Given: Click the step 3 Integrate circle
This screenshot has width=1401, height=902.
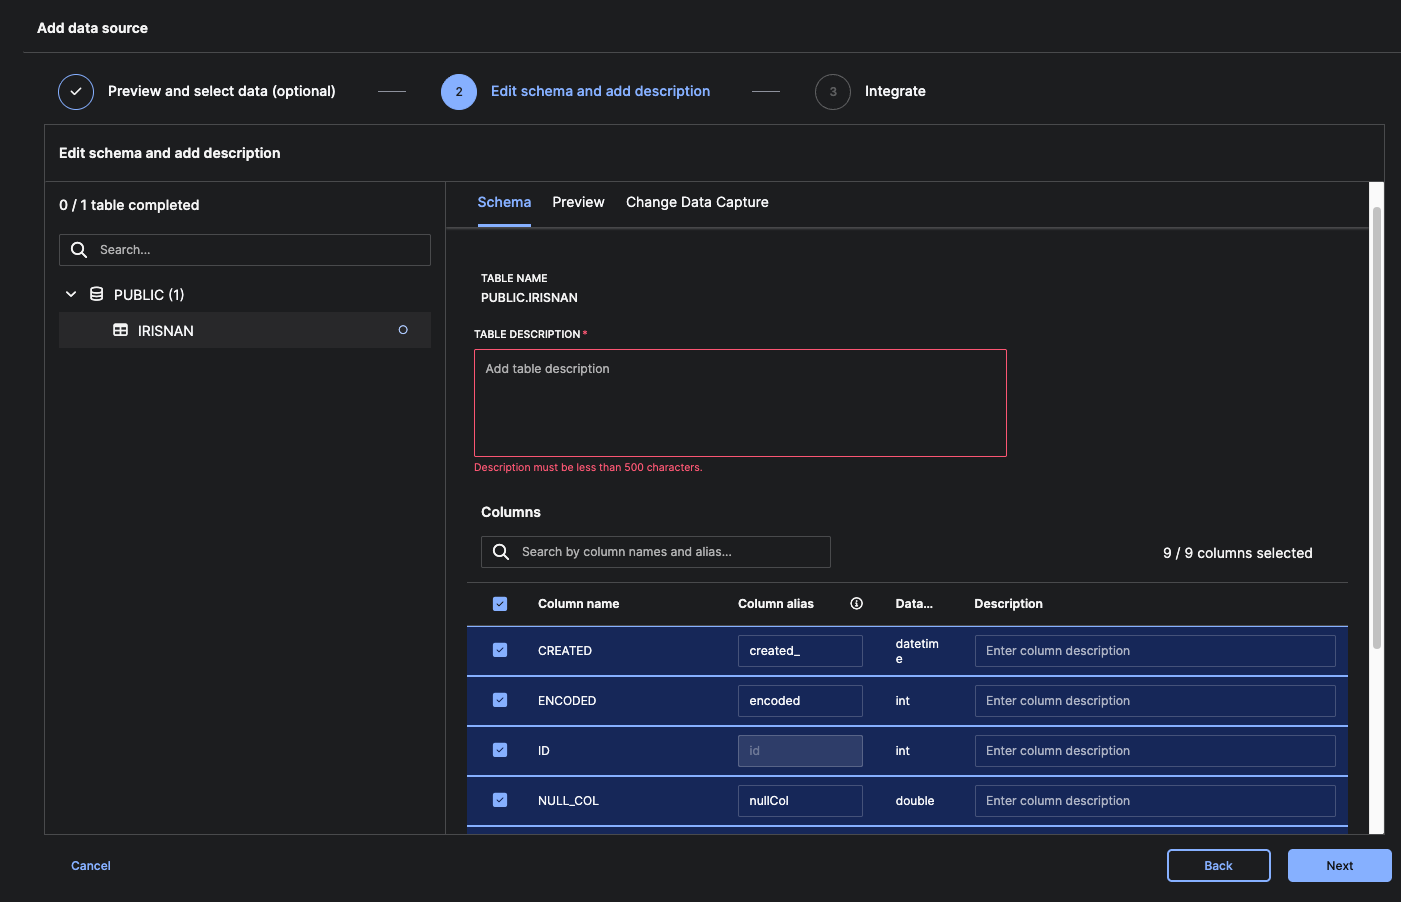Looking at the screenshot, I should point(832,91).
